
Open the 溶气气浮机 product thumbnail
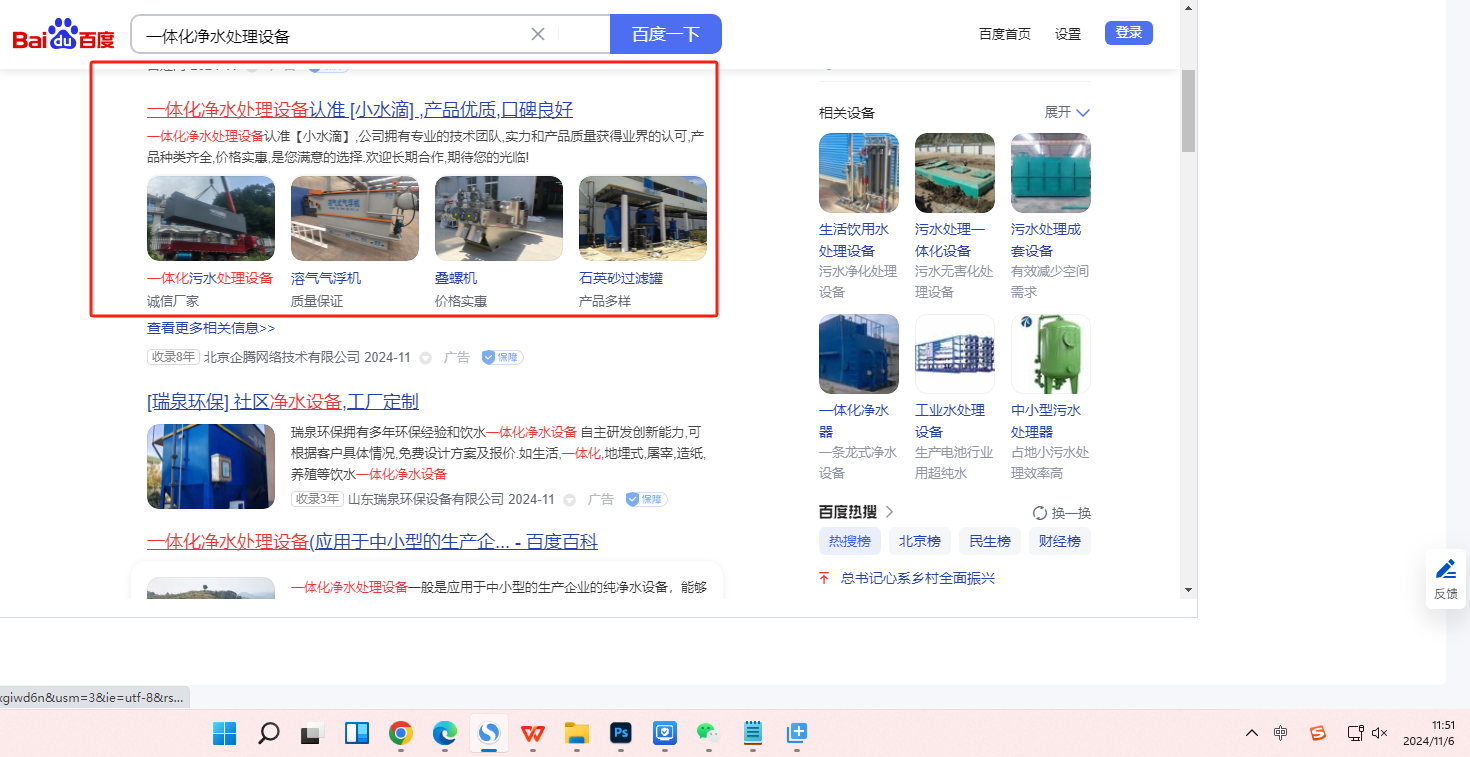[354, 219]
